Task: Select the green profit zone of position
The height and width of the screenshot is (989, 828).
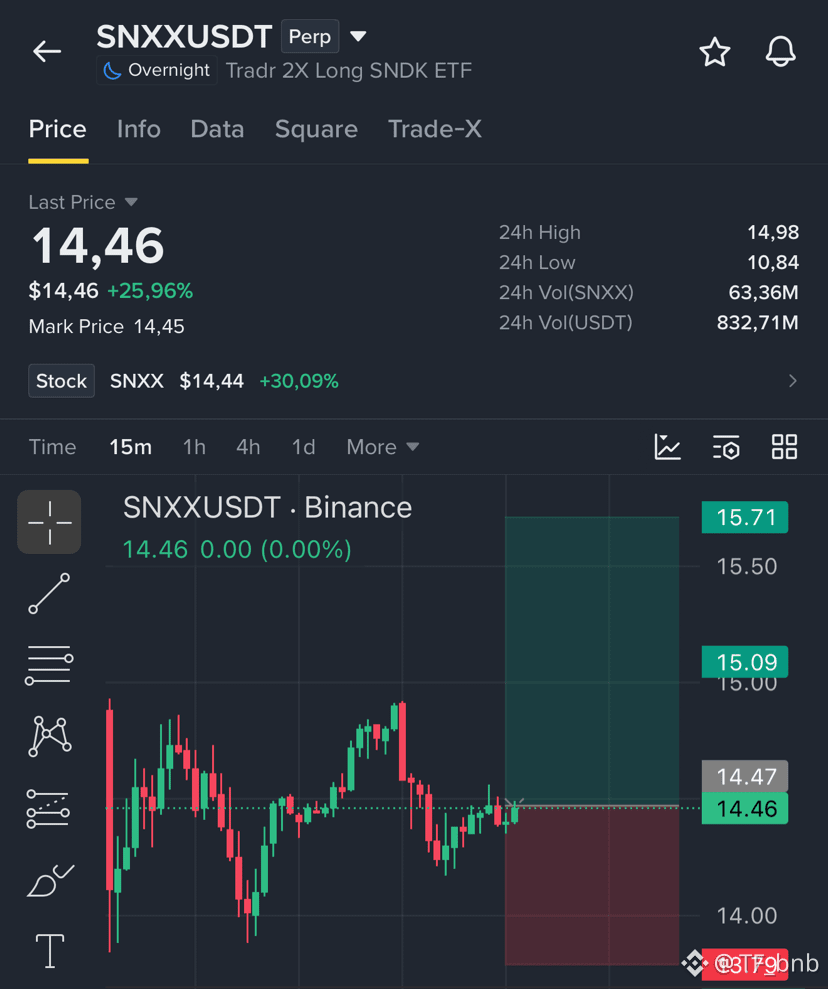Action: (x=592, y=661)
